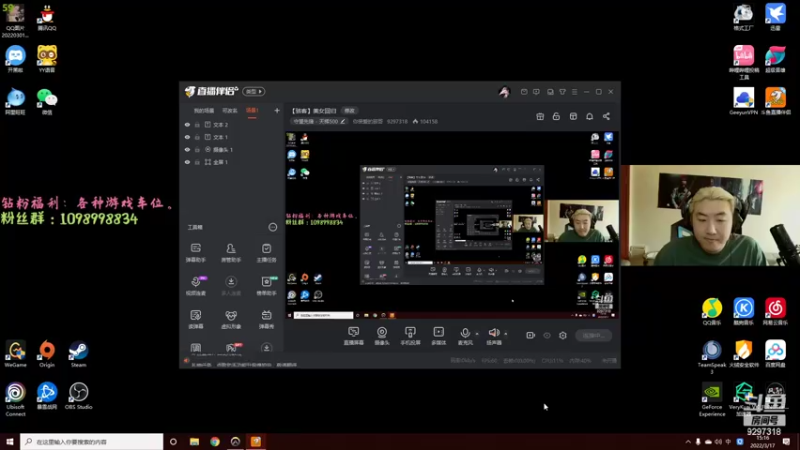Lock the 全屏 1 layer
800x450 pixels.
tap(197, 162)
